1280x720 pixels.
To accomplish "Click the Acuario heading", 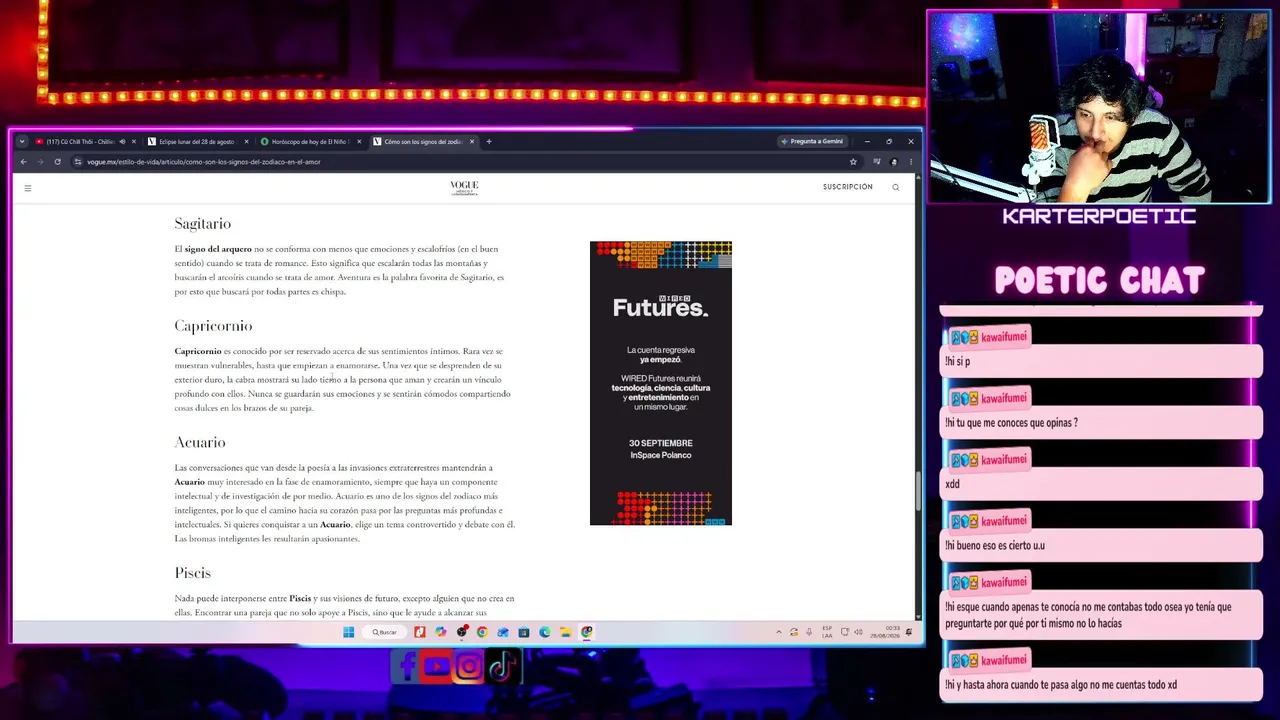I will pyautogui.click(x=200, y=442).
